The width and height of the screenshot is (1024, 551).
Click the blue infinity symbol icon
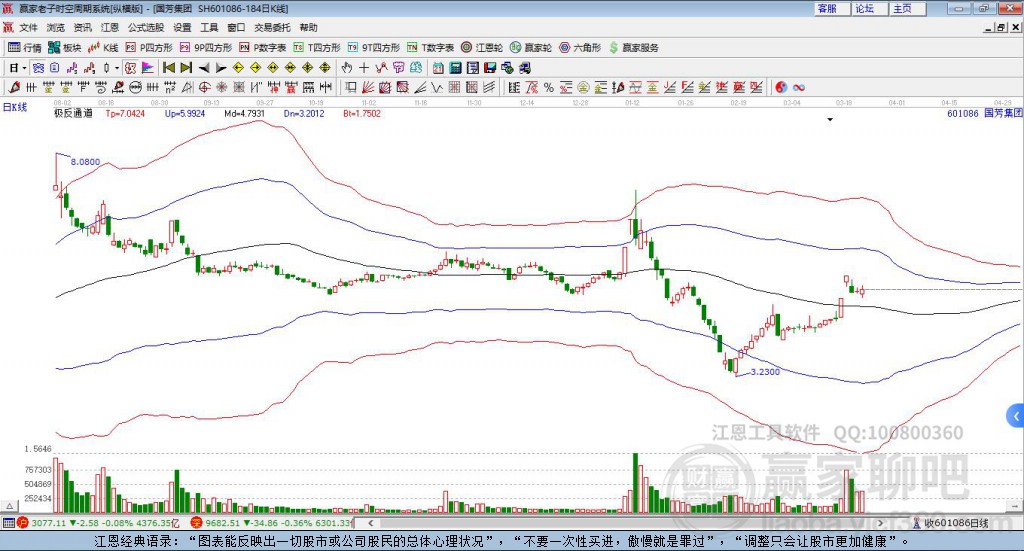click(799, 87)
